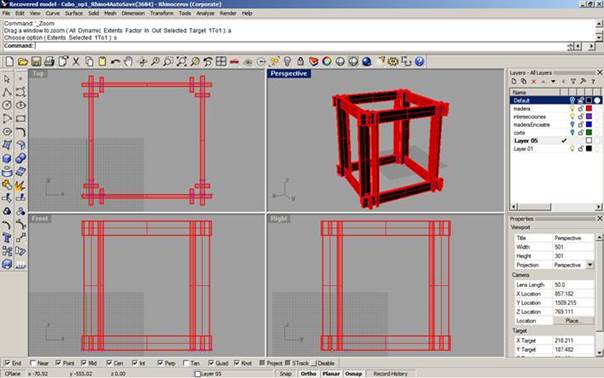Select the Pan hand tool

tap(128, 62)
